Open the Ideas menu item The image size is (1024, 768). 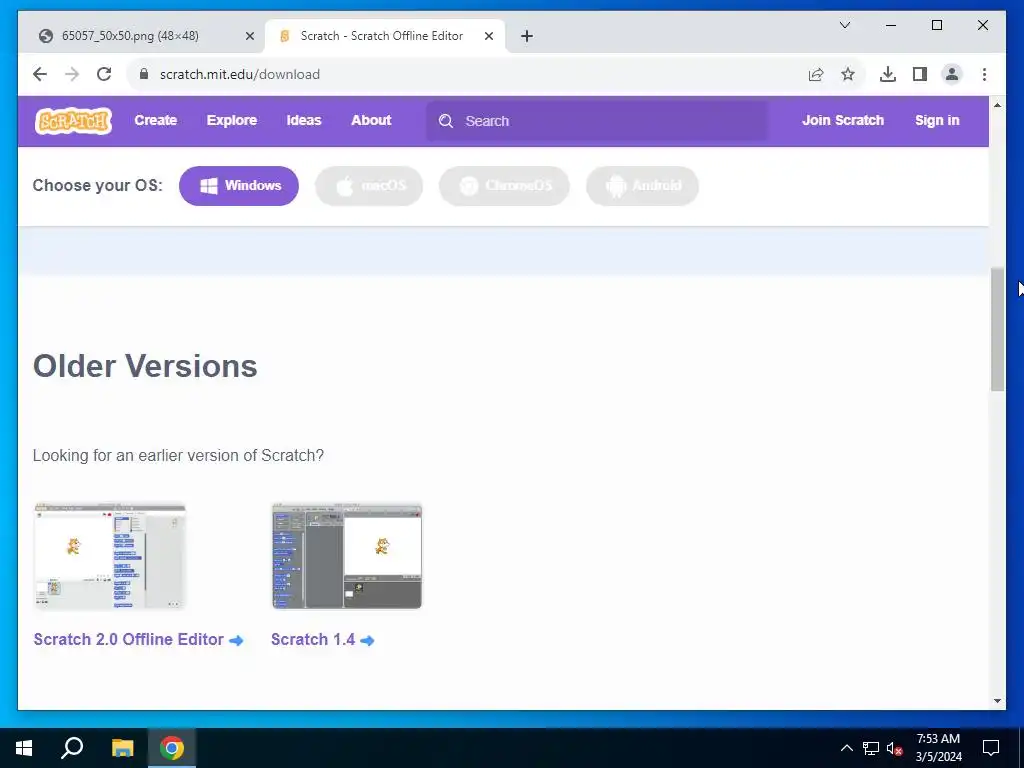pyautogui.click(x=304, y=121)
